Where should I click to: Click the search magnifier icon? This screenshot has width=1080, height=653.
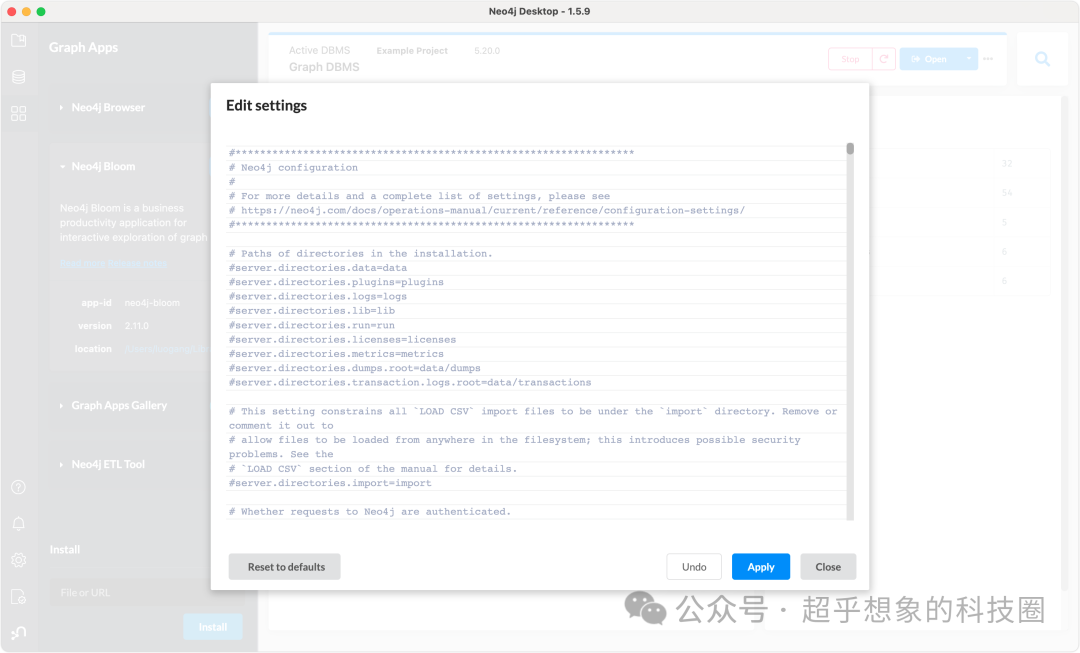(1042, 59)
